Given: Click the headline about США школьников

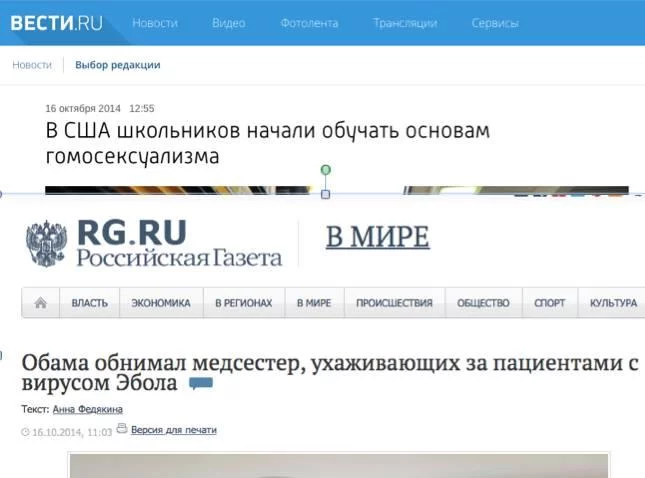Looking at the screenshot, I should tap(267, 143).
